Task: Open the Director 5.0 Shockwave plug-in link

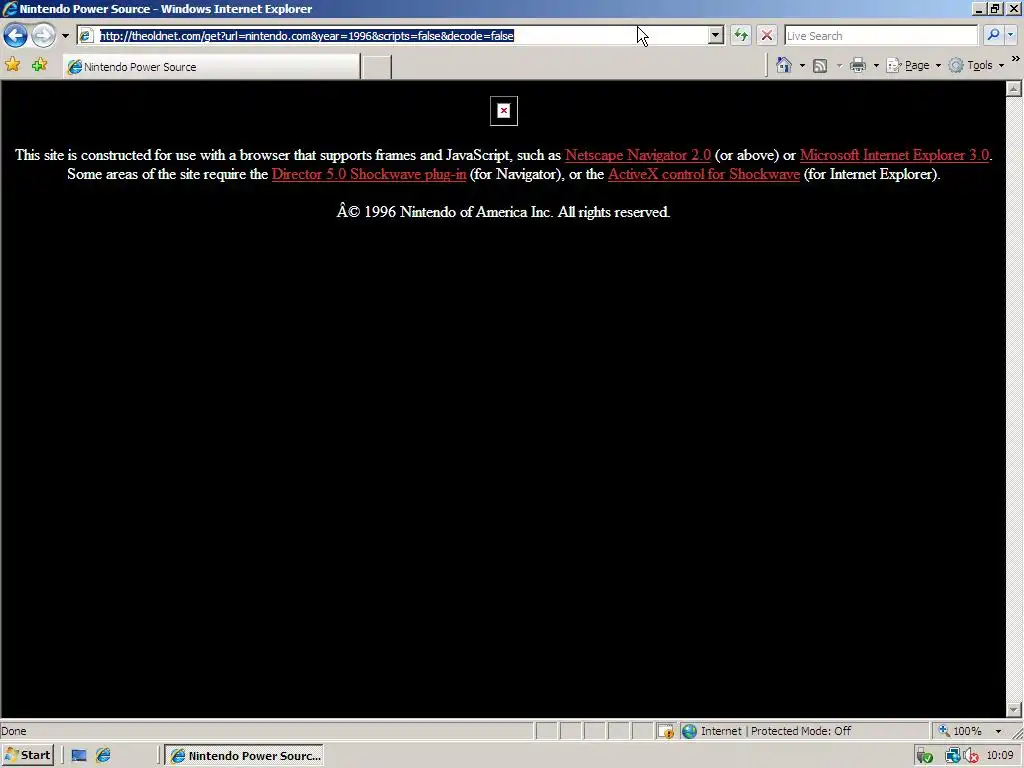Action: pyautogui.click(x=369, y=174)
